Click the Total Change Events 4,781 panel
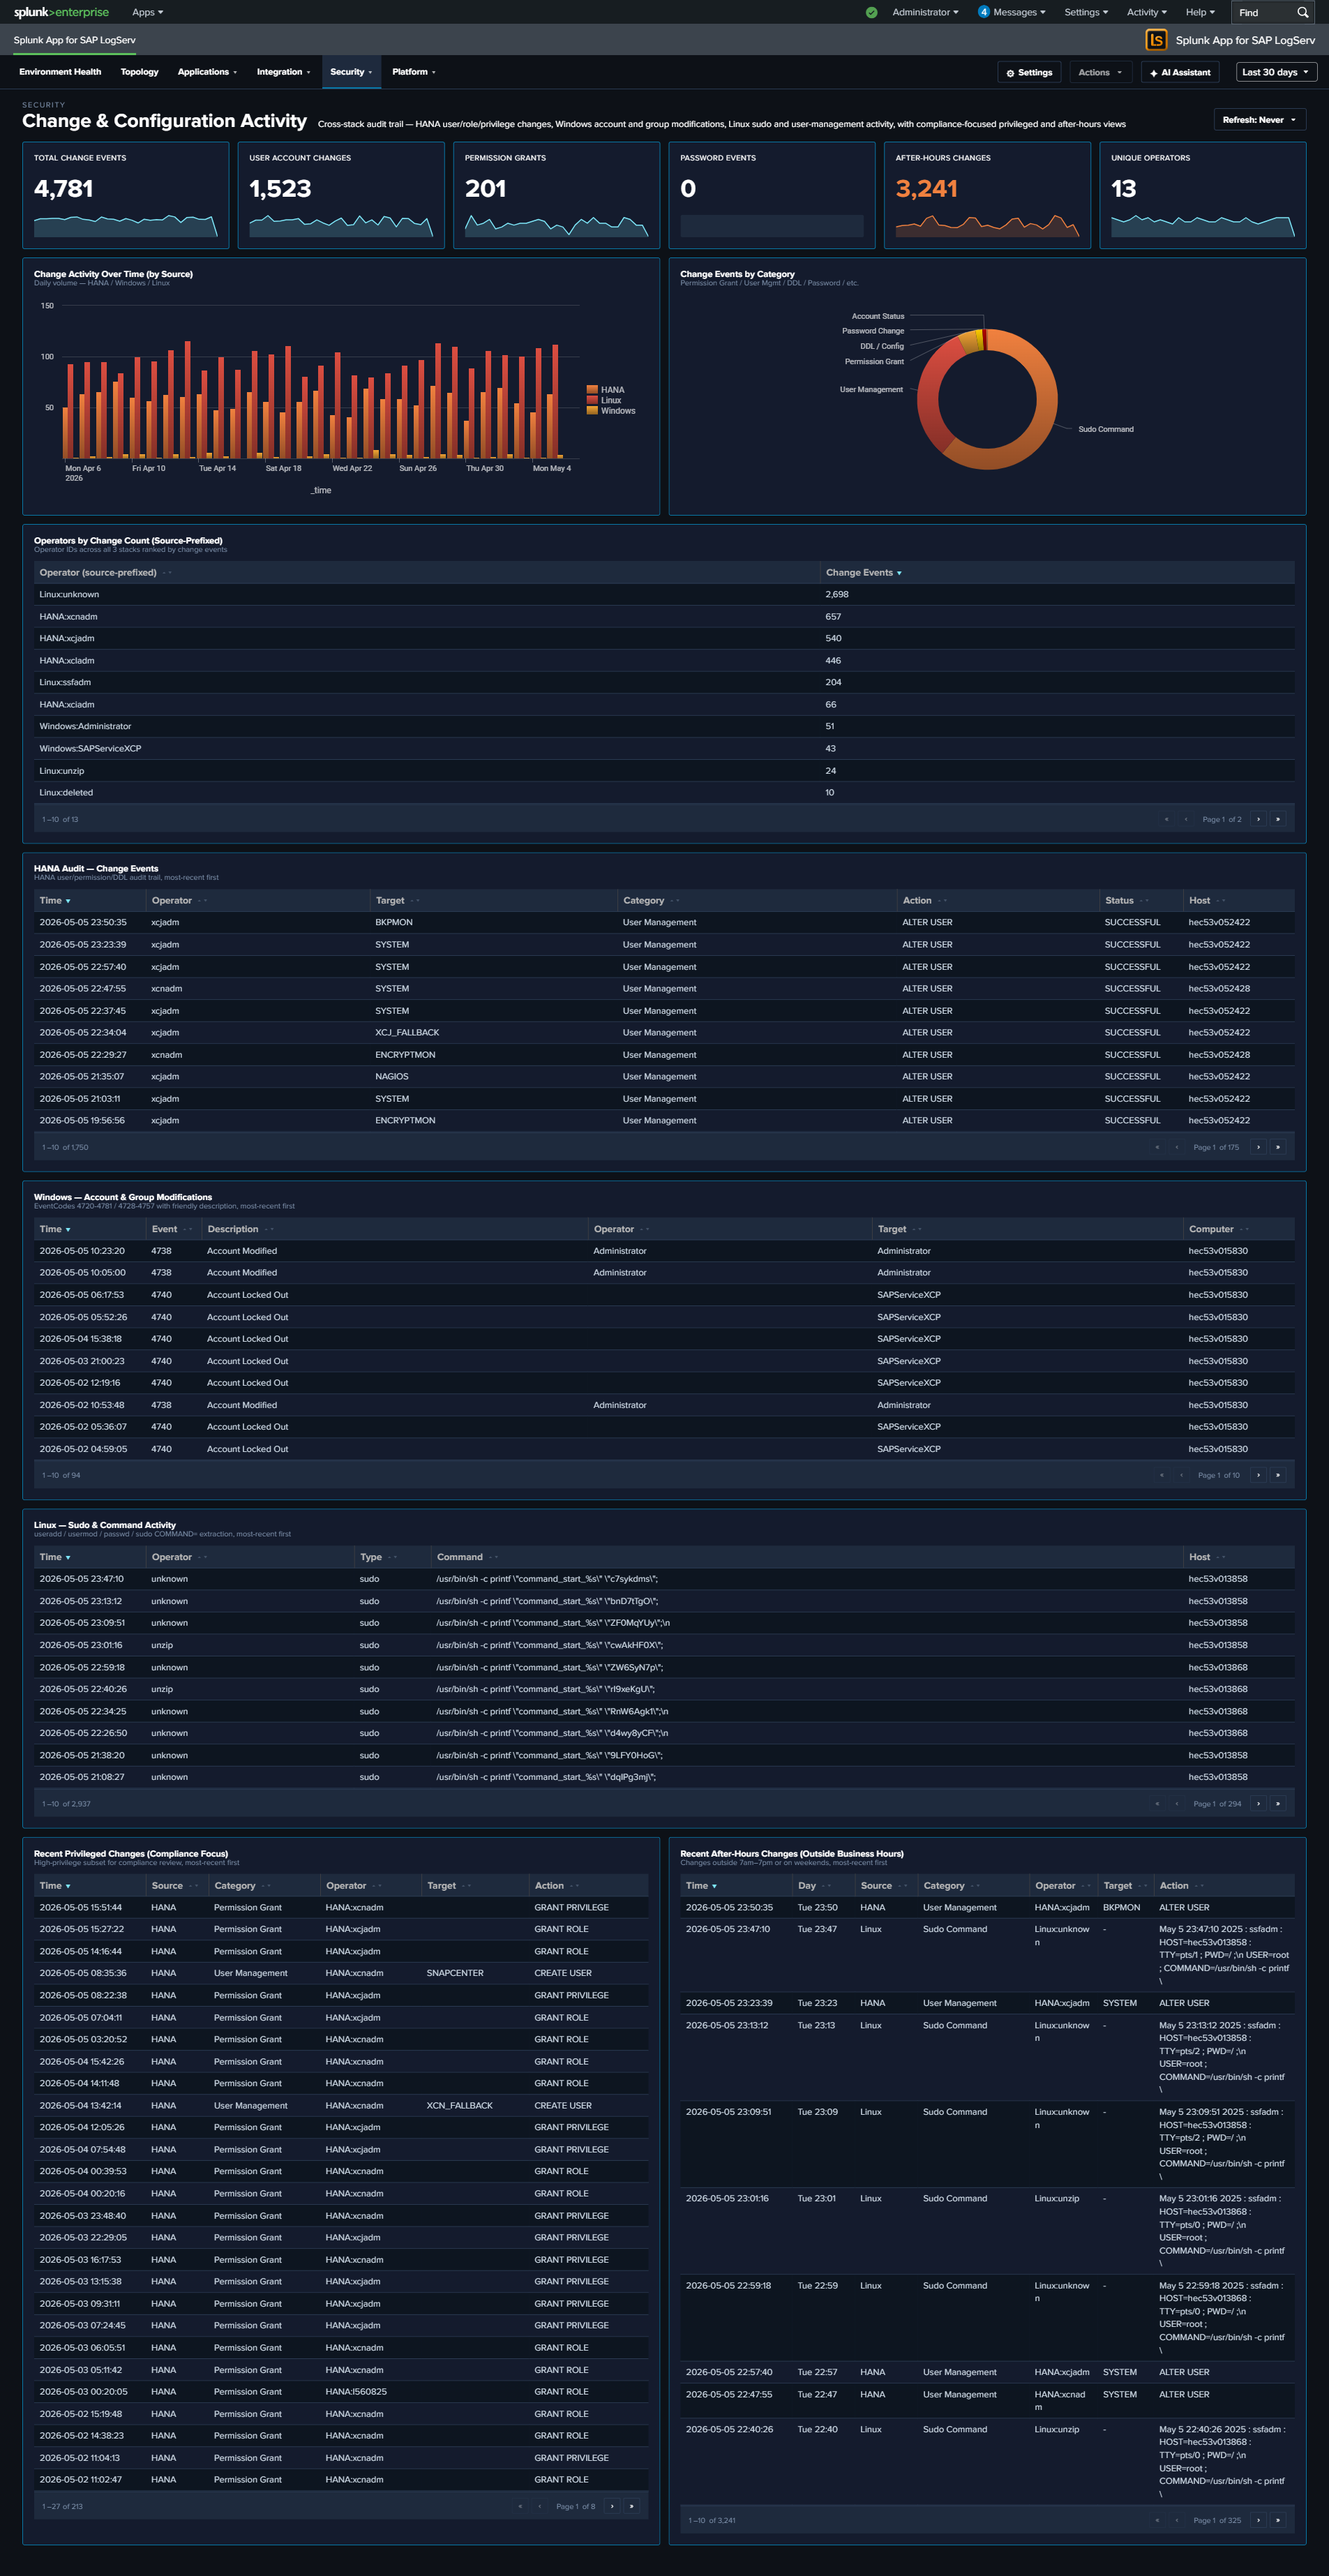Screen dimensions: 1329x2576 [x=125, y=195]
